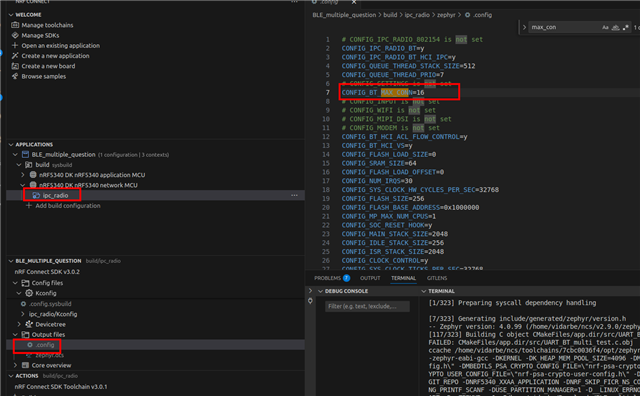This screenshot has height=396, width=640.
Task: Click the BLE_multiple_question breadcrumb
Action: 344,15
